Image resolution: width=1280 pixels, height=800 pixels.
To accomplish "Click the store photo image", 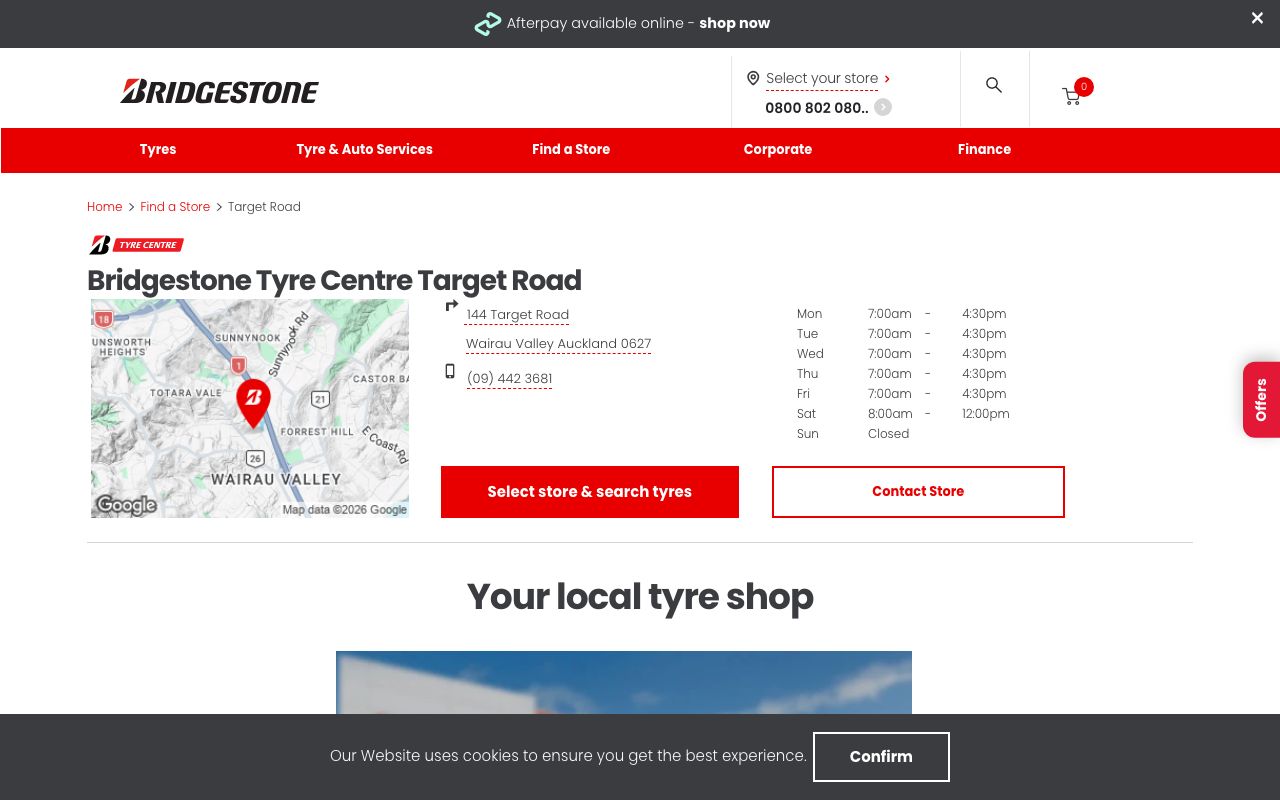I will 624,682.
